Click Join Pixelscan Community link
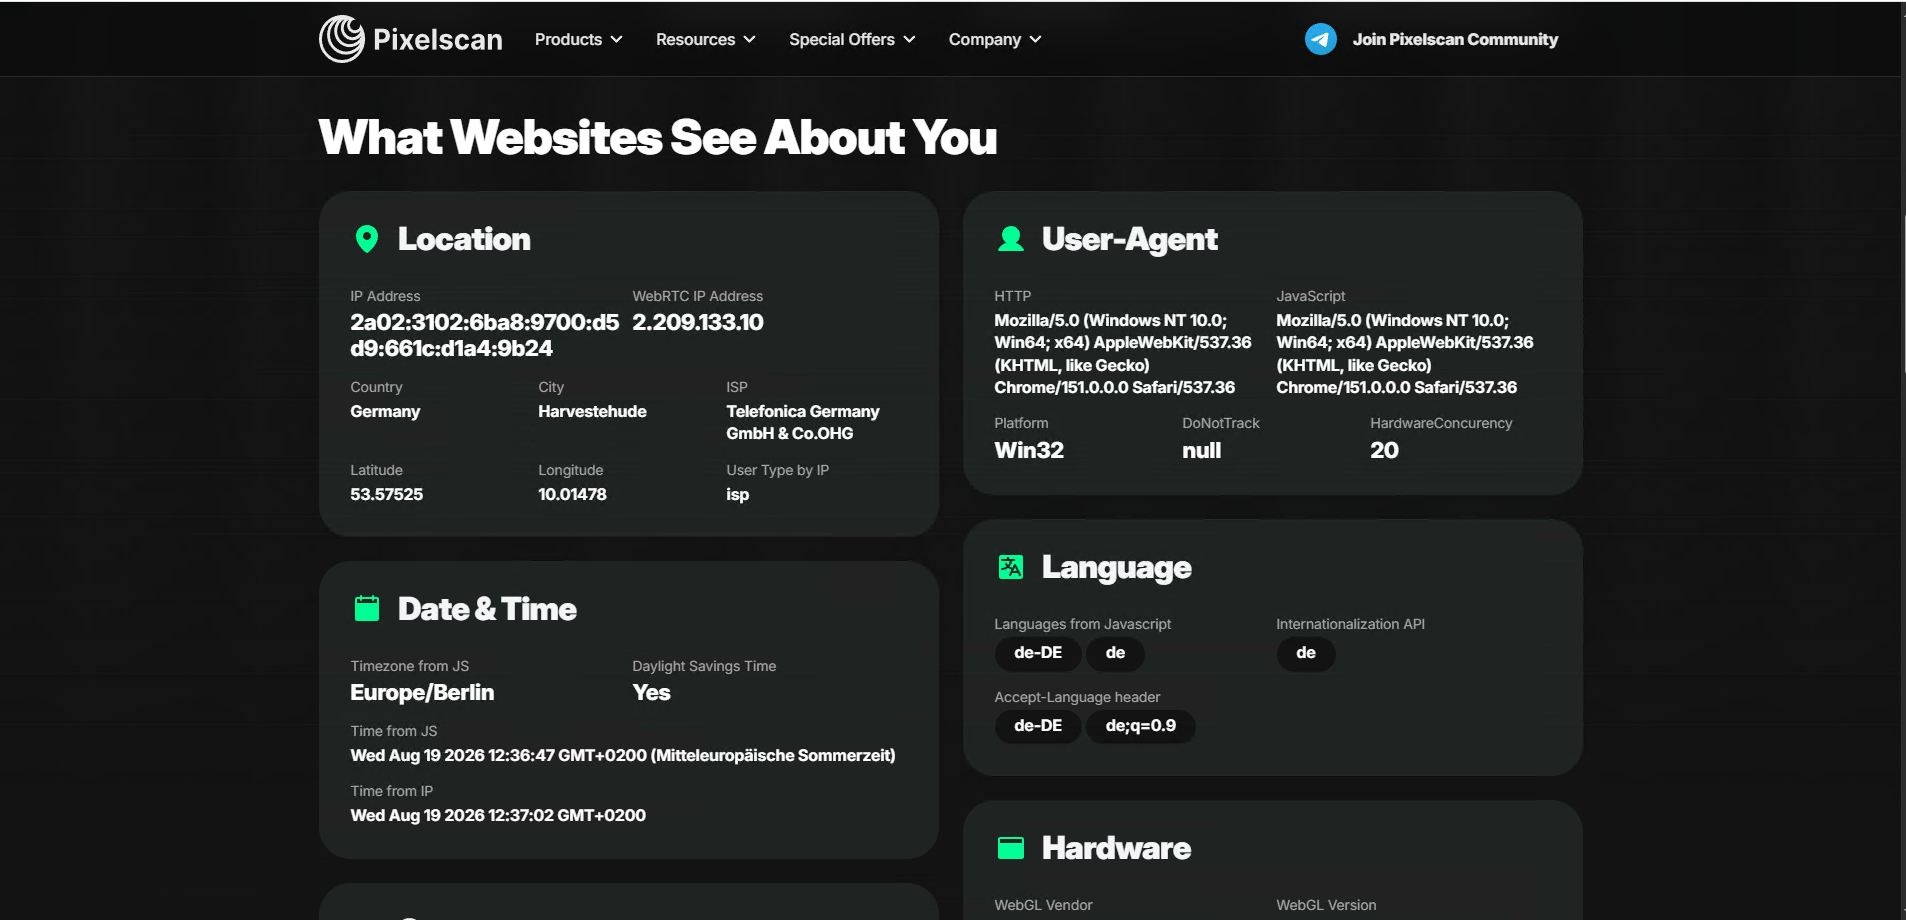Image resolution: width=1906 pixels, height=920 pixels. (x=1455, y=39)
